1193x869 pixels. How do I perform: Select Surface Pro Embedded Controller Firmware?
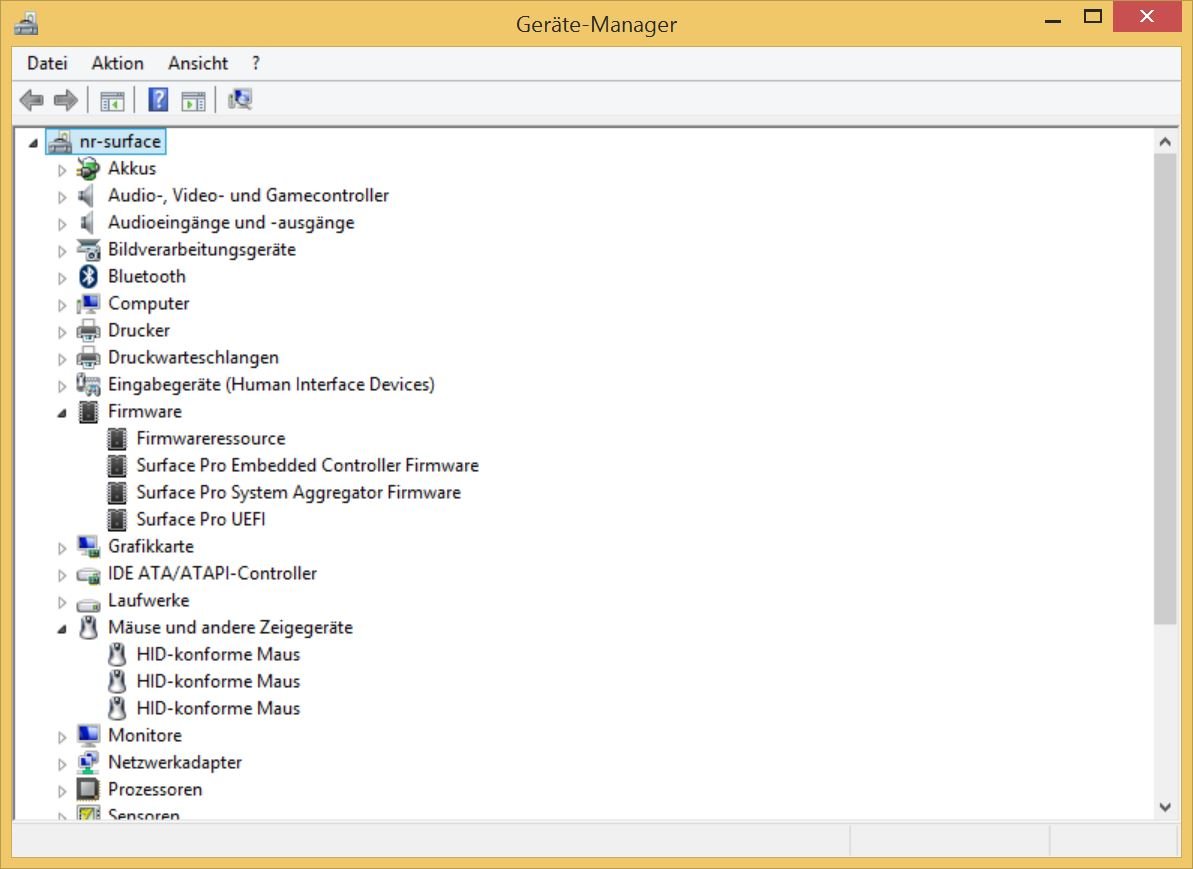click(307, 466)
